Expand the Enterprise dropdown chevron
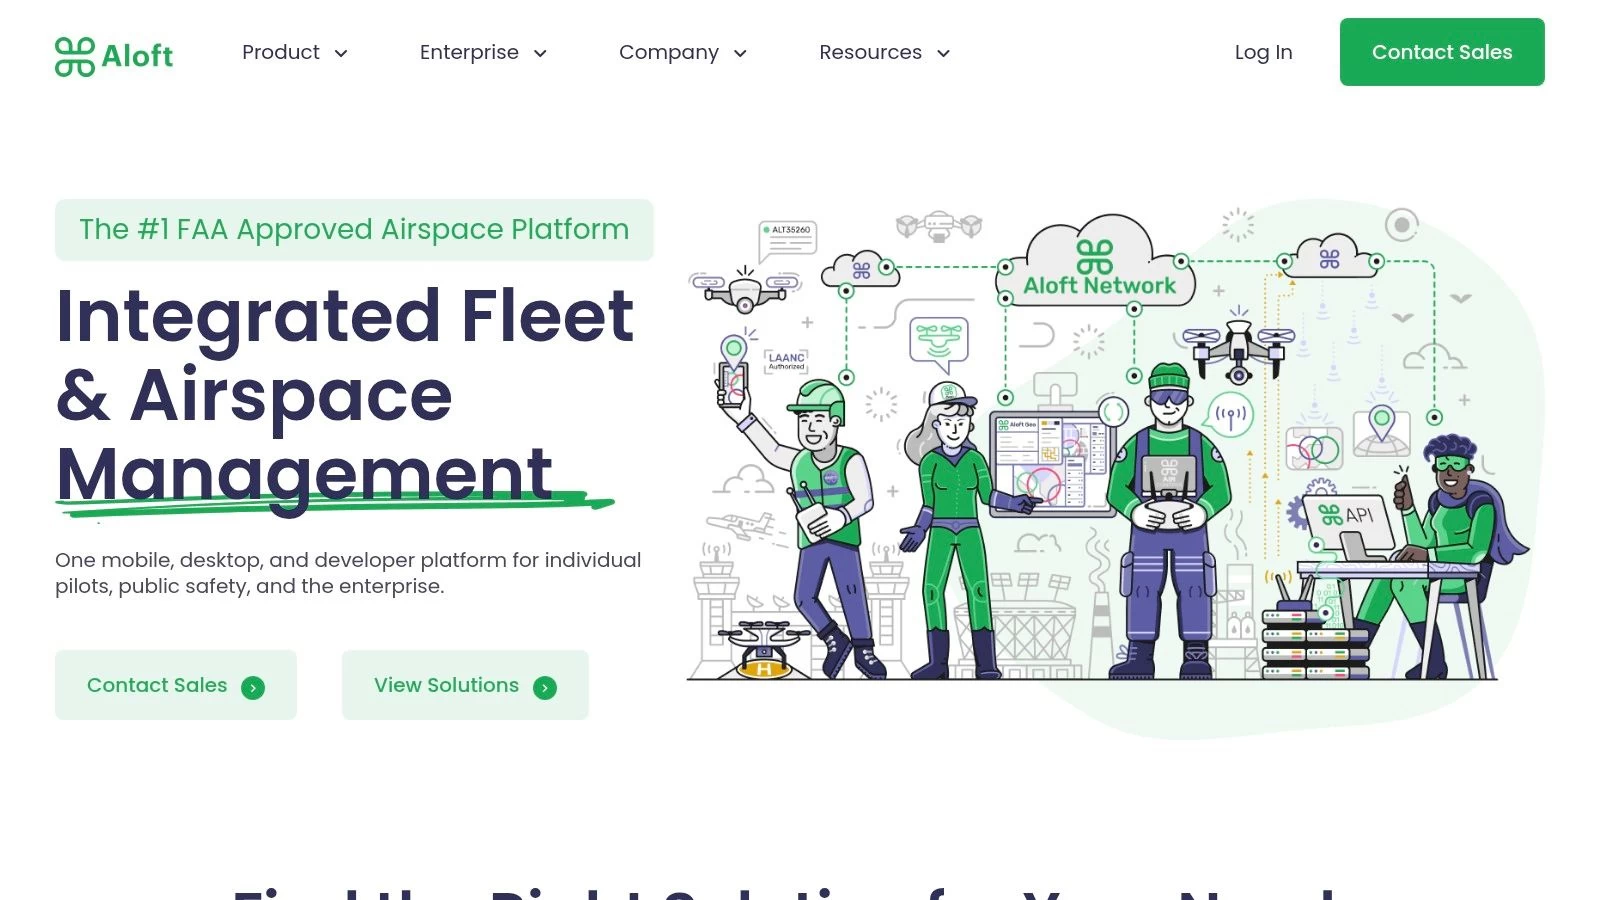The width and height of the screenshot is (1600, 900). pos(540,53)
